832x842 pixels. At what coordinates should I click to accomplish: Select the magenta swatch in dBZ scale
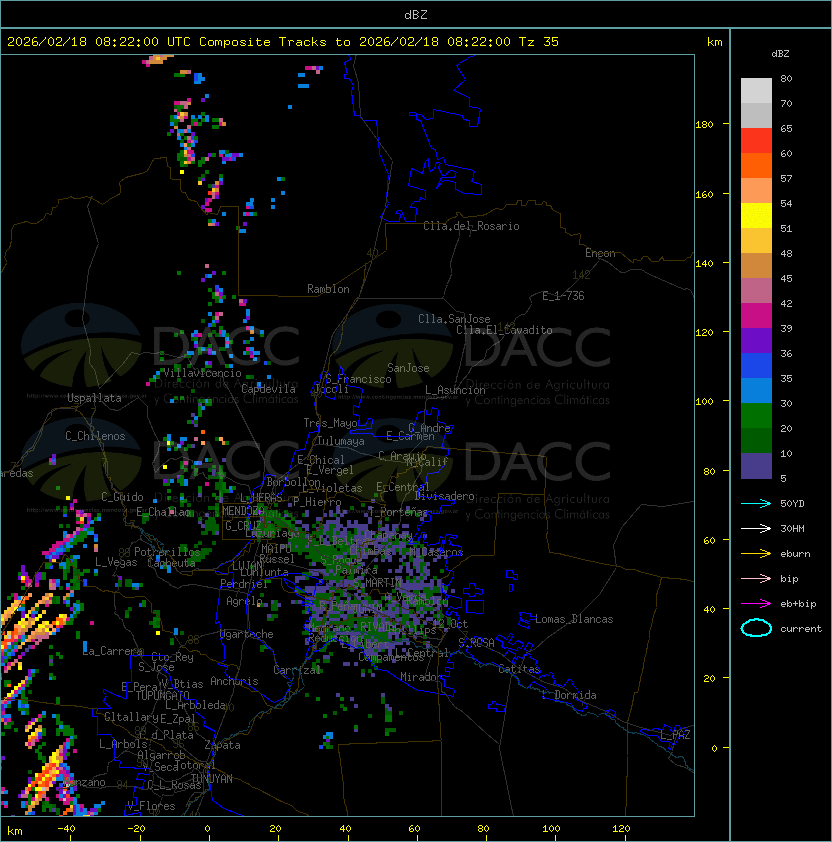click(756, 316)
